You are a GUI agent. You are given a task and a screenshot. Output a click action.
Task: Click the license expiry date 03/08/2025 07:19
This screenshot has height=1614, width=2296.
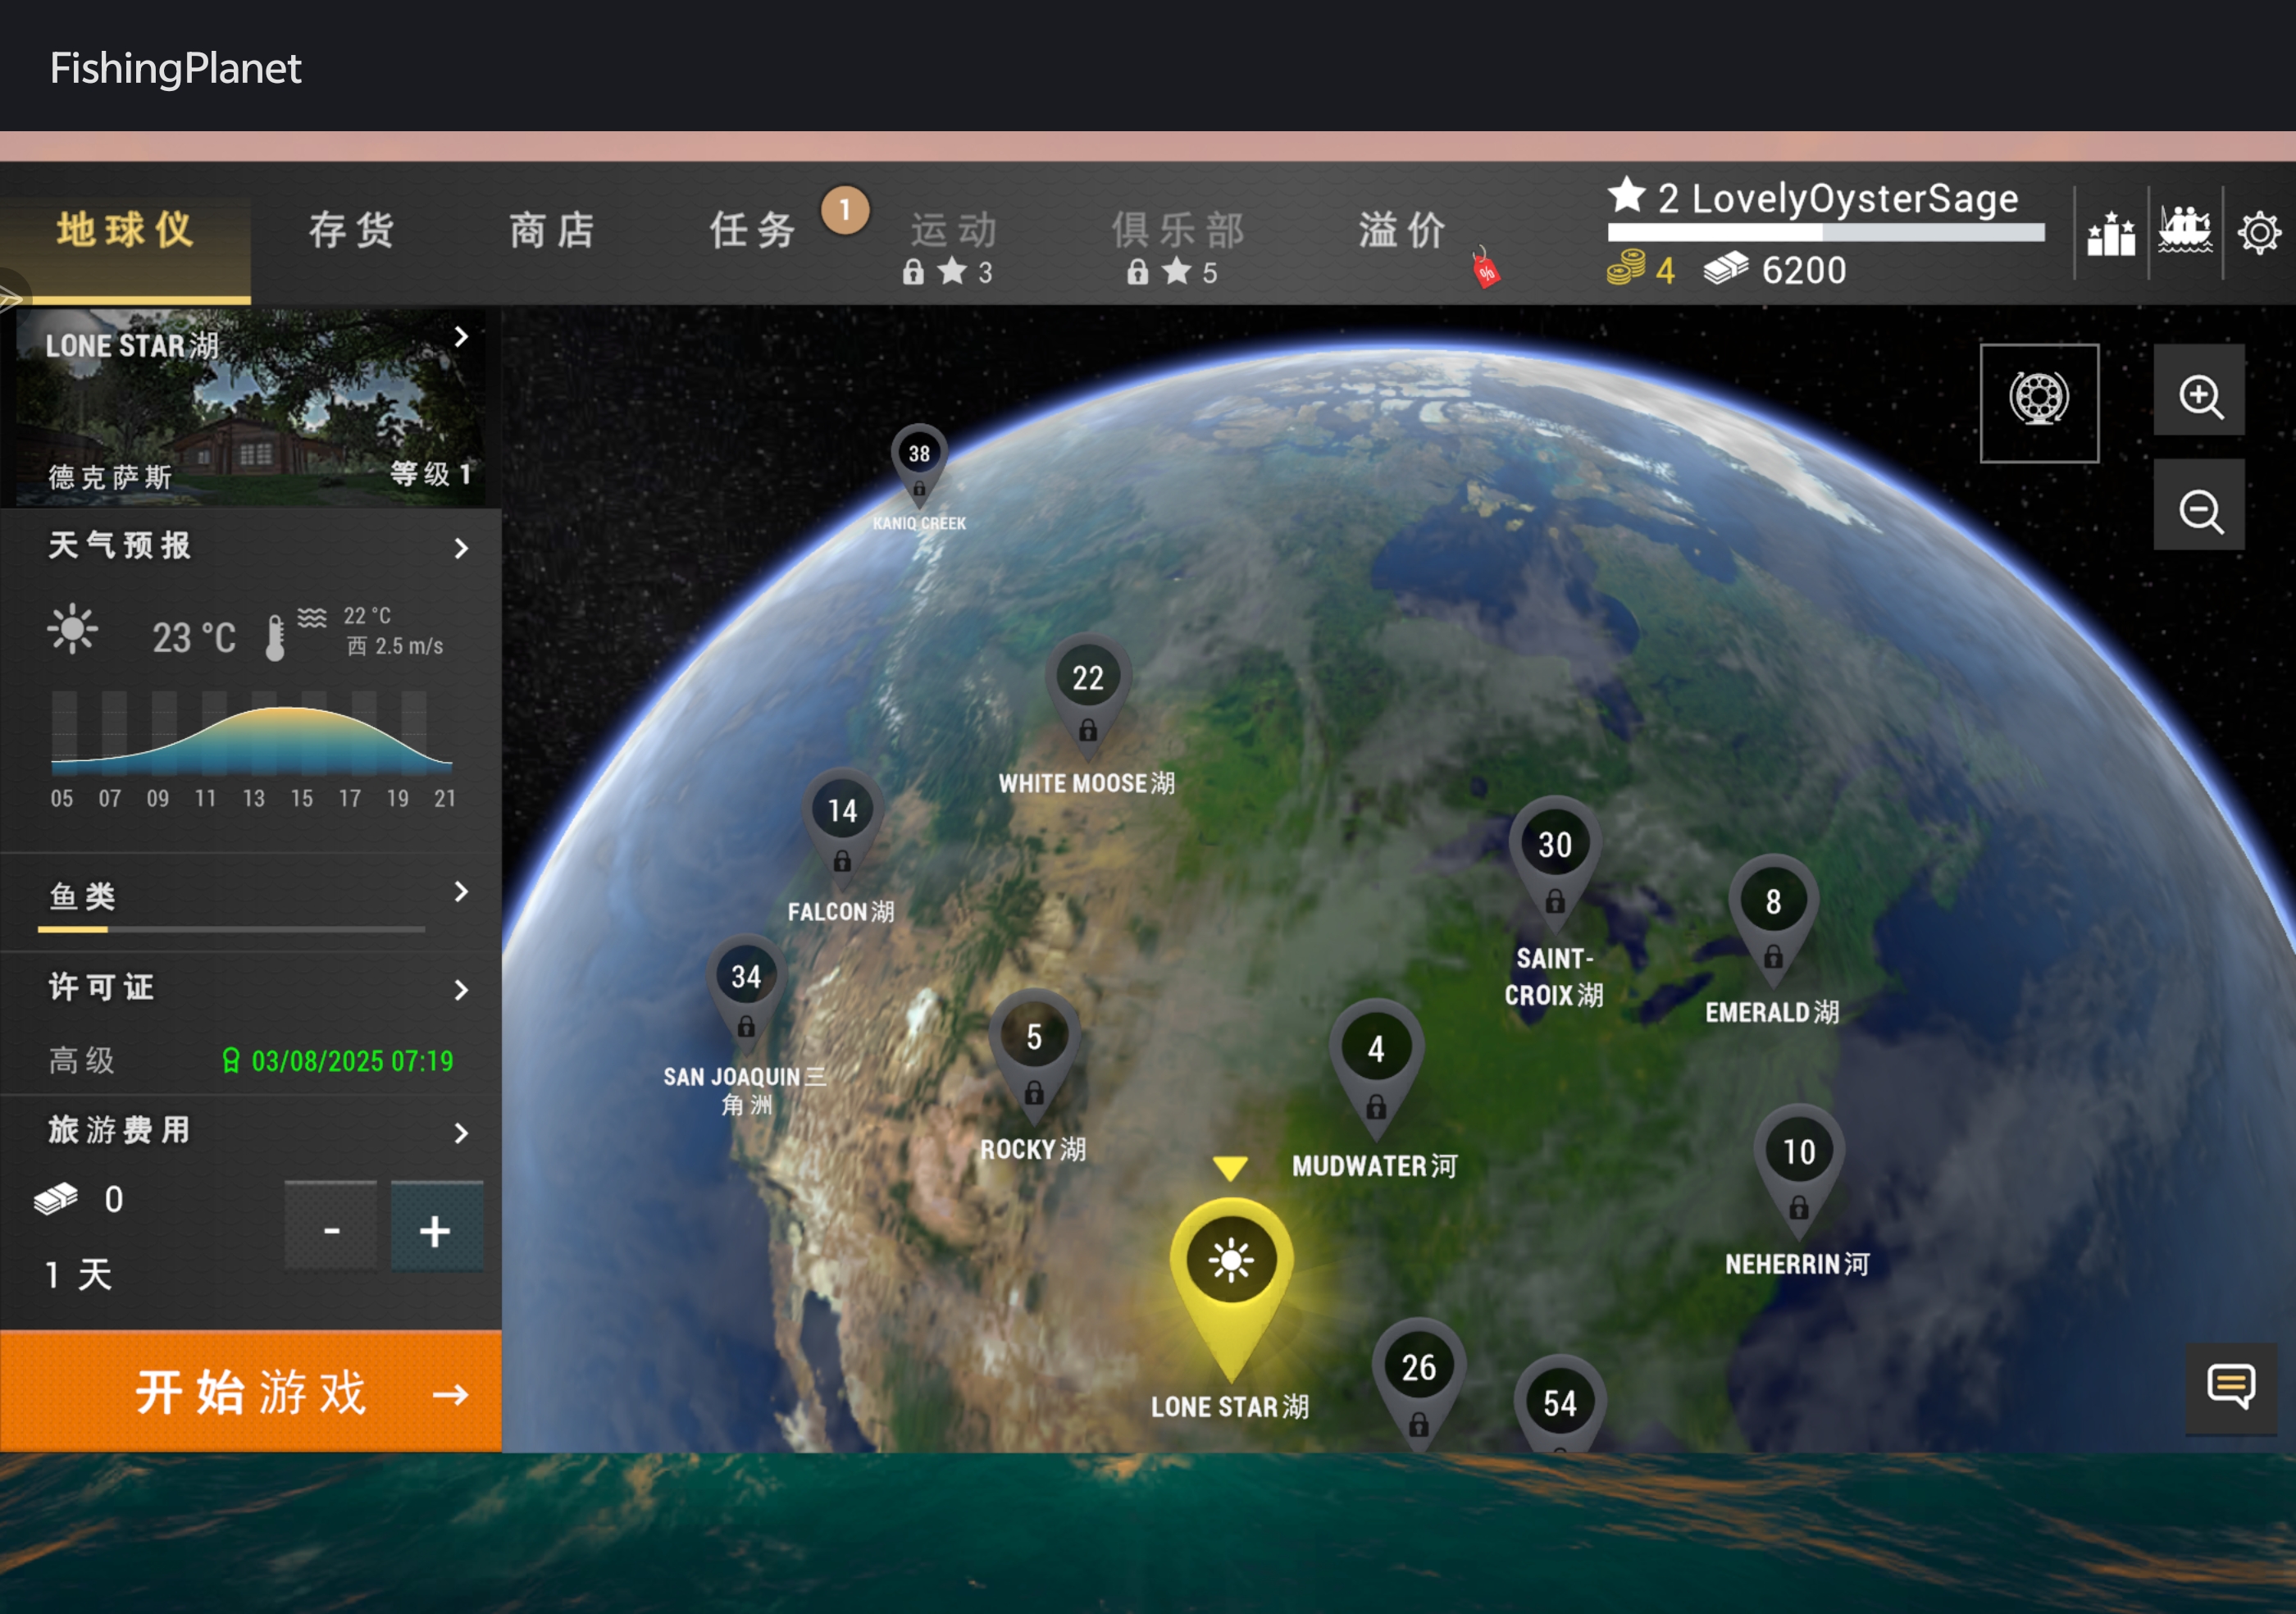(x=352, y=1061)
